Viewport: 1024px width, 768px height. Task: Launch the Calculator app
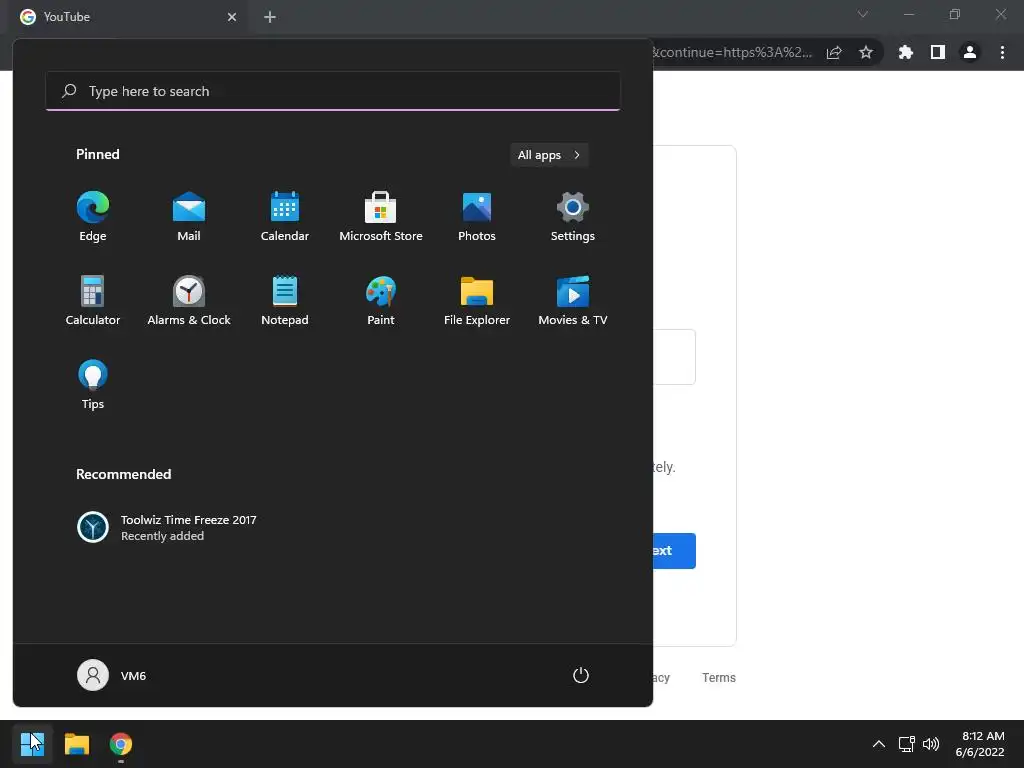[x=93, y=300]
